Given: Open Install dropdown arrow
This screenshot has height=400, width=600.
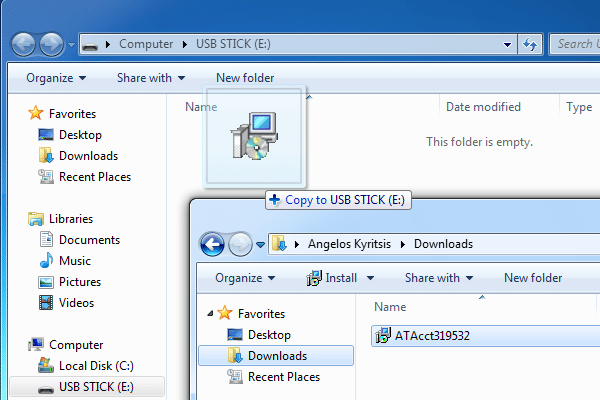Looking at the screenshot, I should [x=370, y=278].
